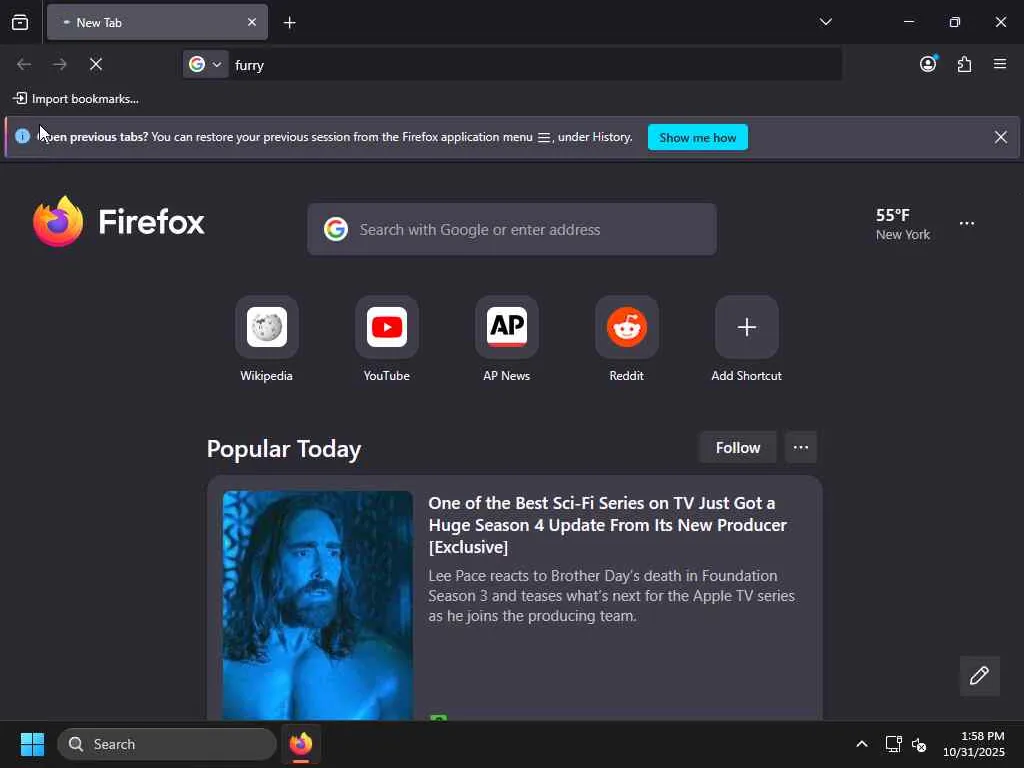Viewport: 1024px width, 768px height.
Task: Open the Windows Start menu
Action: tap(32, 744)
